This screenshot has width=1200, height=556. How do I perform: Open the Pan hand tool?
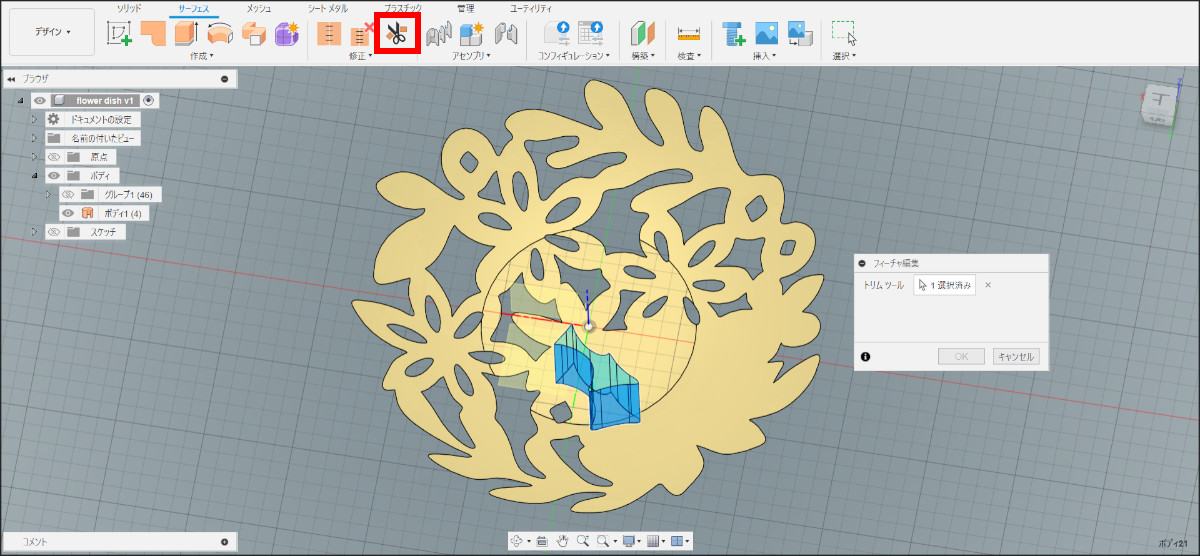pyautogui.click(x=562, y=541)
